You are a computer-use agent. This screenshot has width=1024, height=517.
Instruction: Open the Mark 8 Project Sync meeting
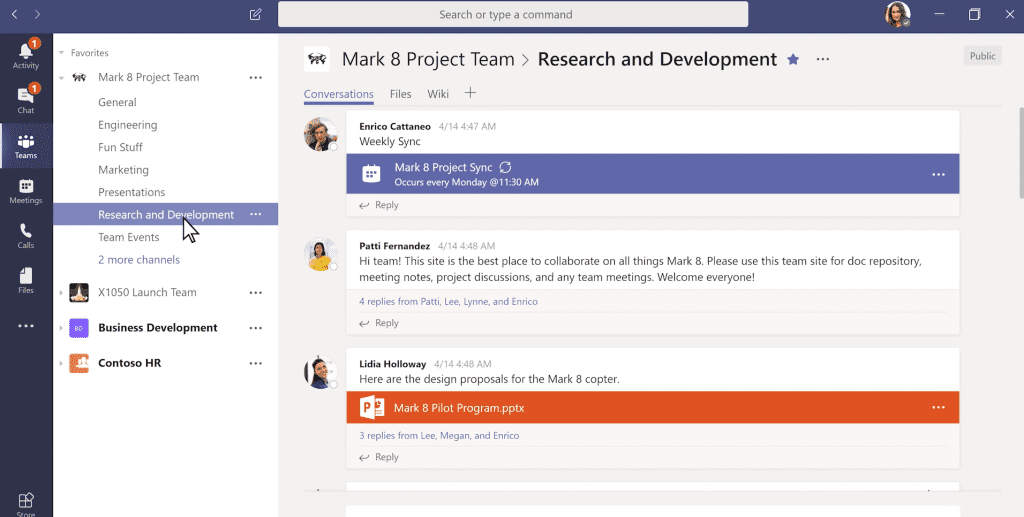(652, 174)
